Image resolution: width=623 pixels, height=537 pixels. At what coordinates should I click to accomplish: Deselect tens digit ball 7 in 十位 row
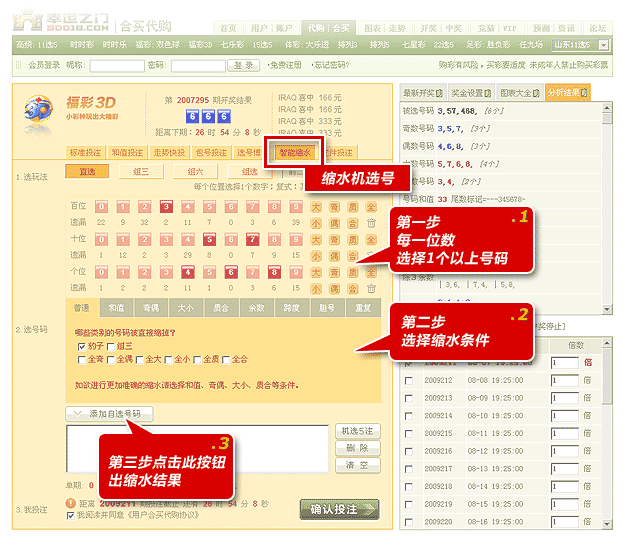point(252,239)
